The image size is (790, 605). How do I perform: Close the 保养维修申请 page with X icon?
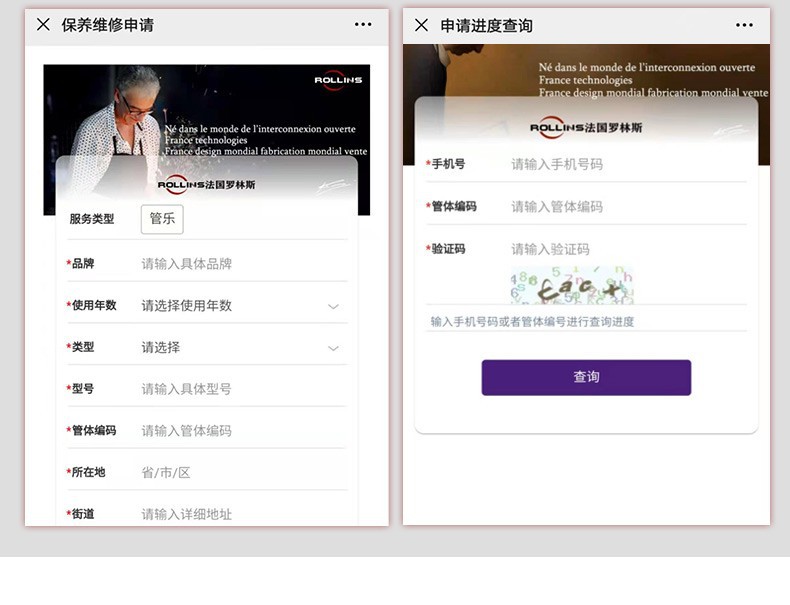[x=43, y=24]
